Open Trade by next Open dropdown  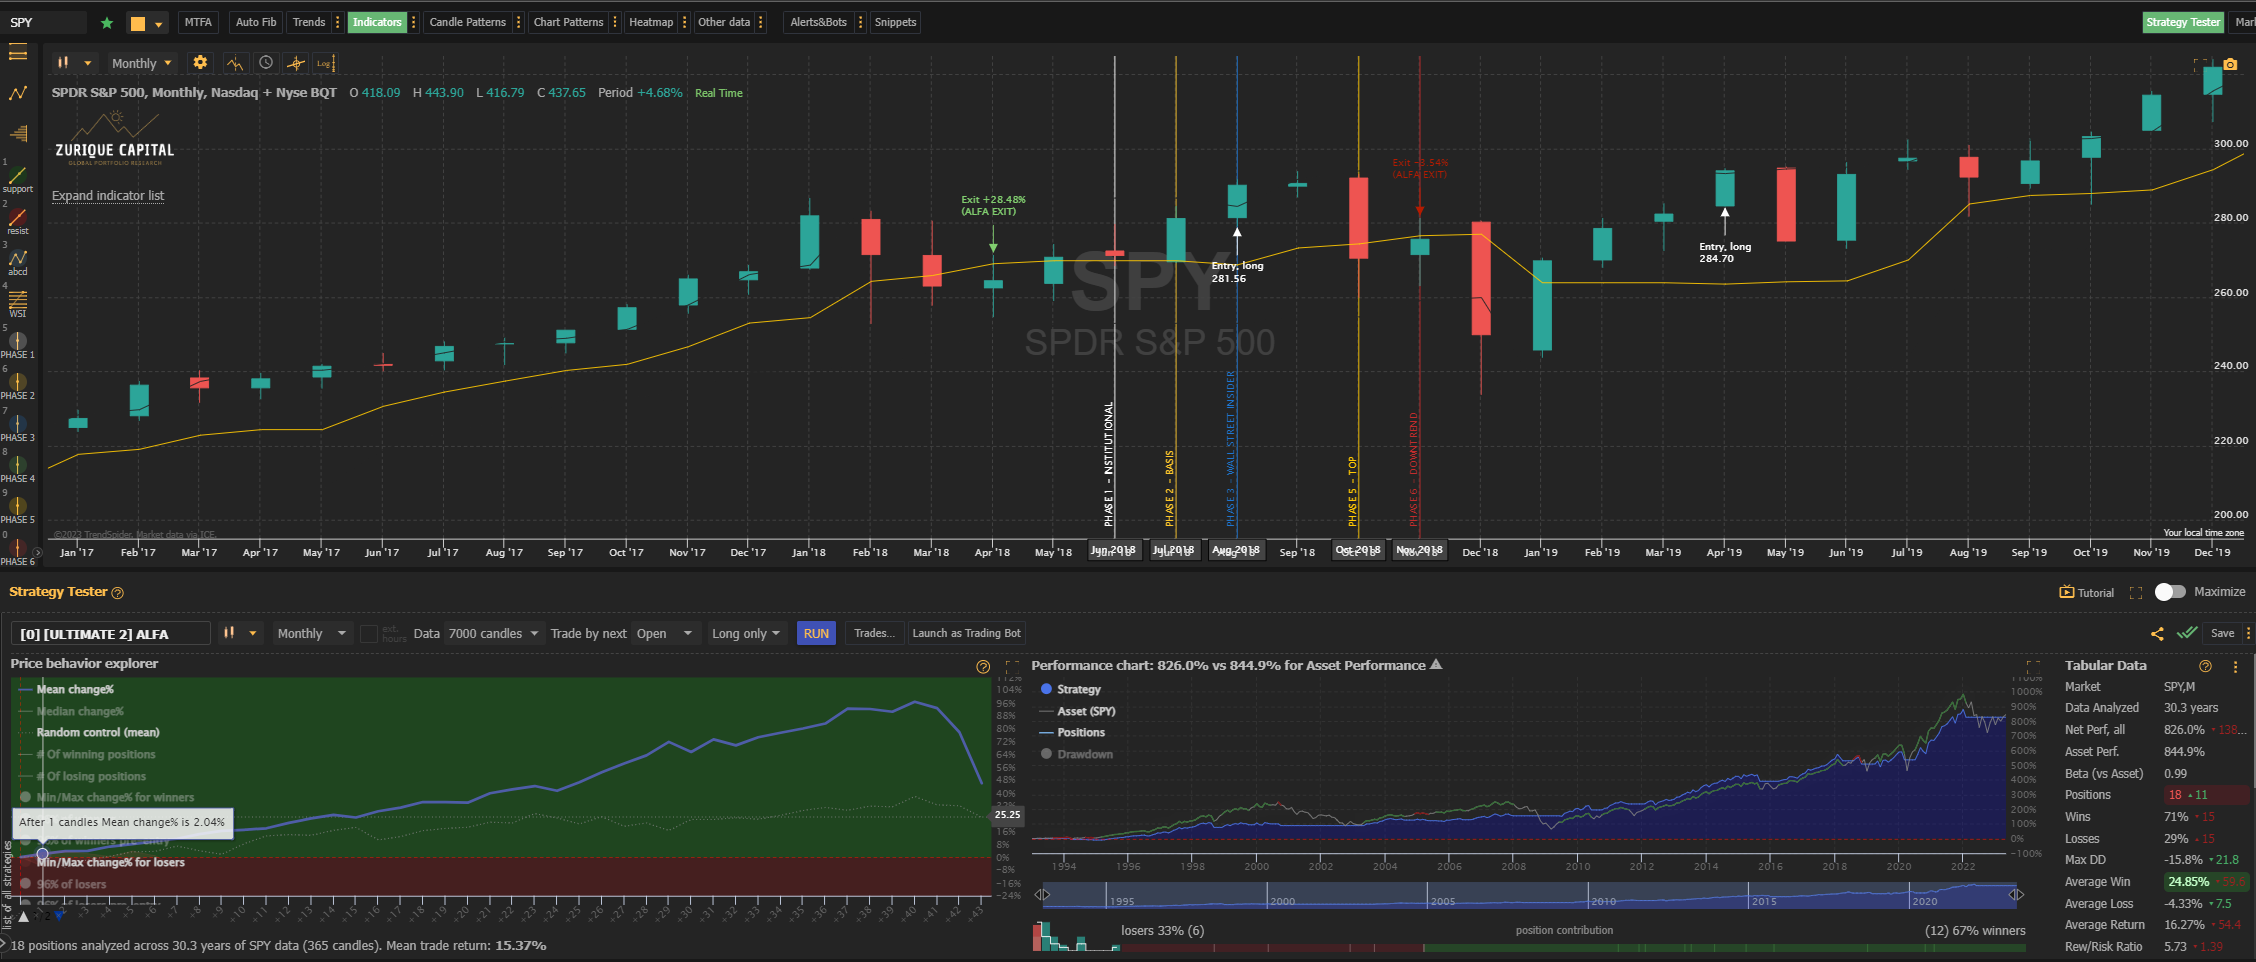click(665, 633)
